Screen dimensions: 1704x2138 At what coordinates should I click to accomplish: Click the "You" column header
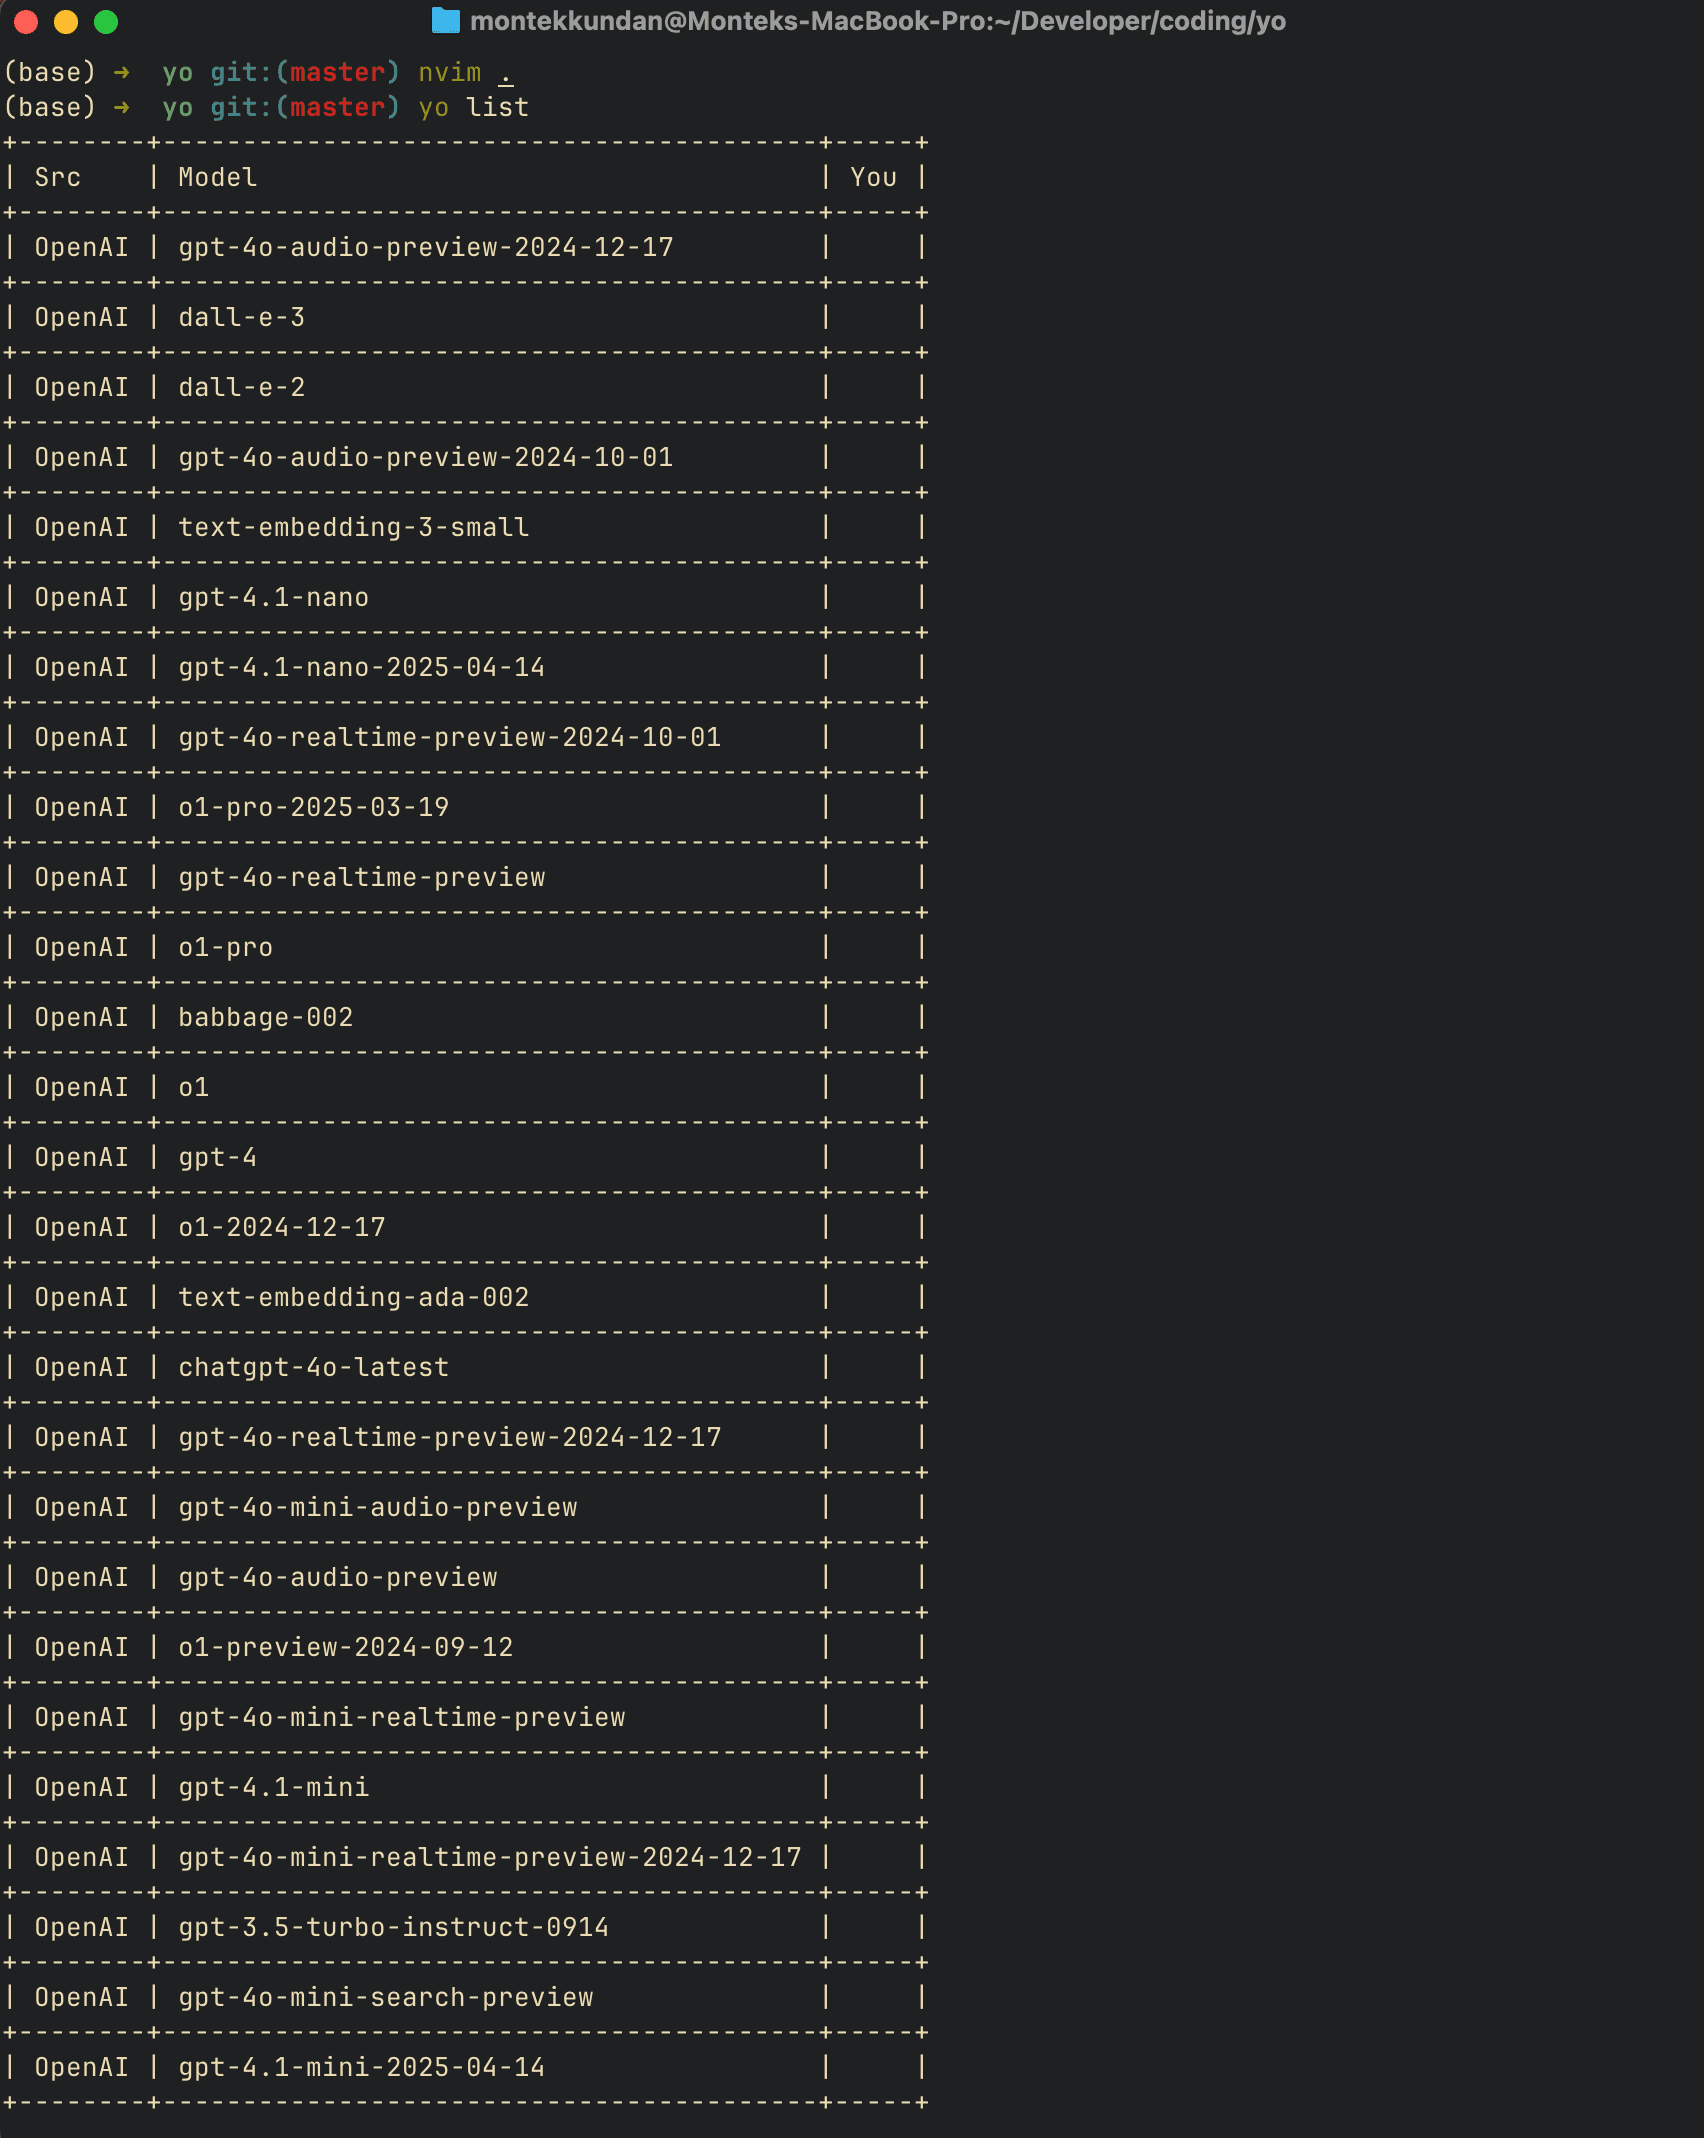pyautogui.click(x=873, y=178)
